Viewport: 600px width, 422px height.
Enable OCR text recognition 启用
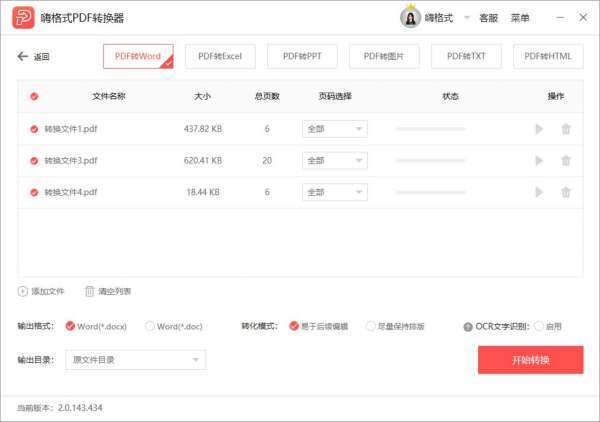coord(540,326)
